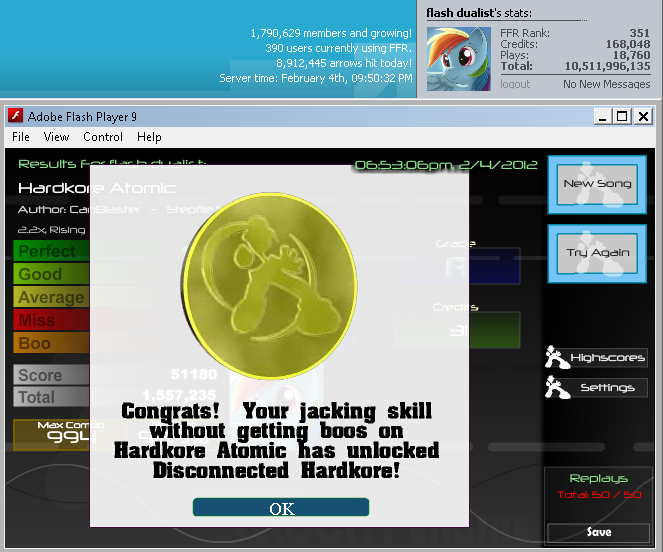Click the character icon beside Settings
This screenshot has height=552, width=663.
(557, 387)
